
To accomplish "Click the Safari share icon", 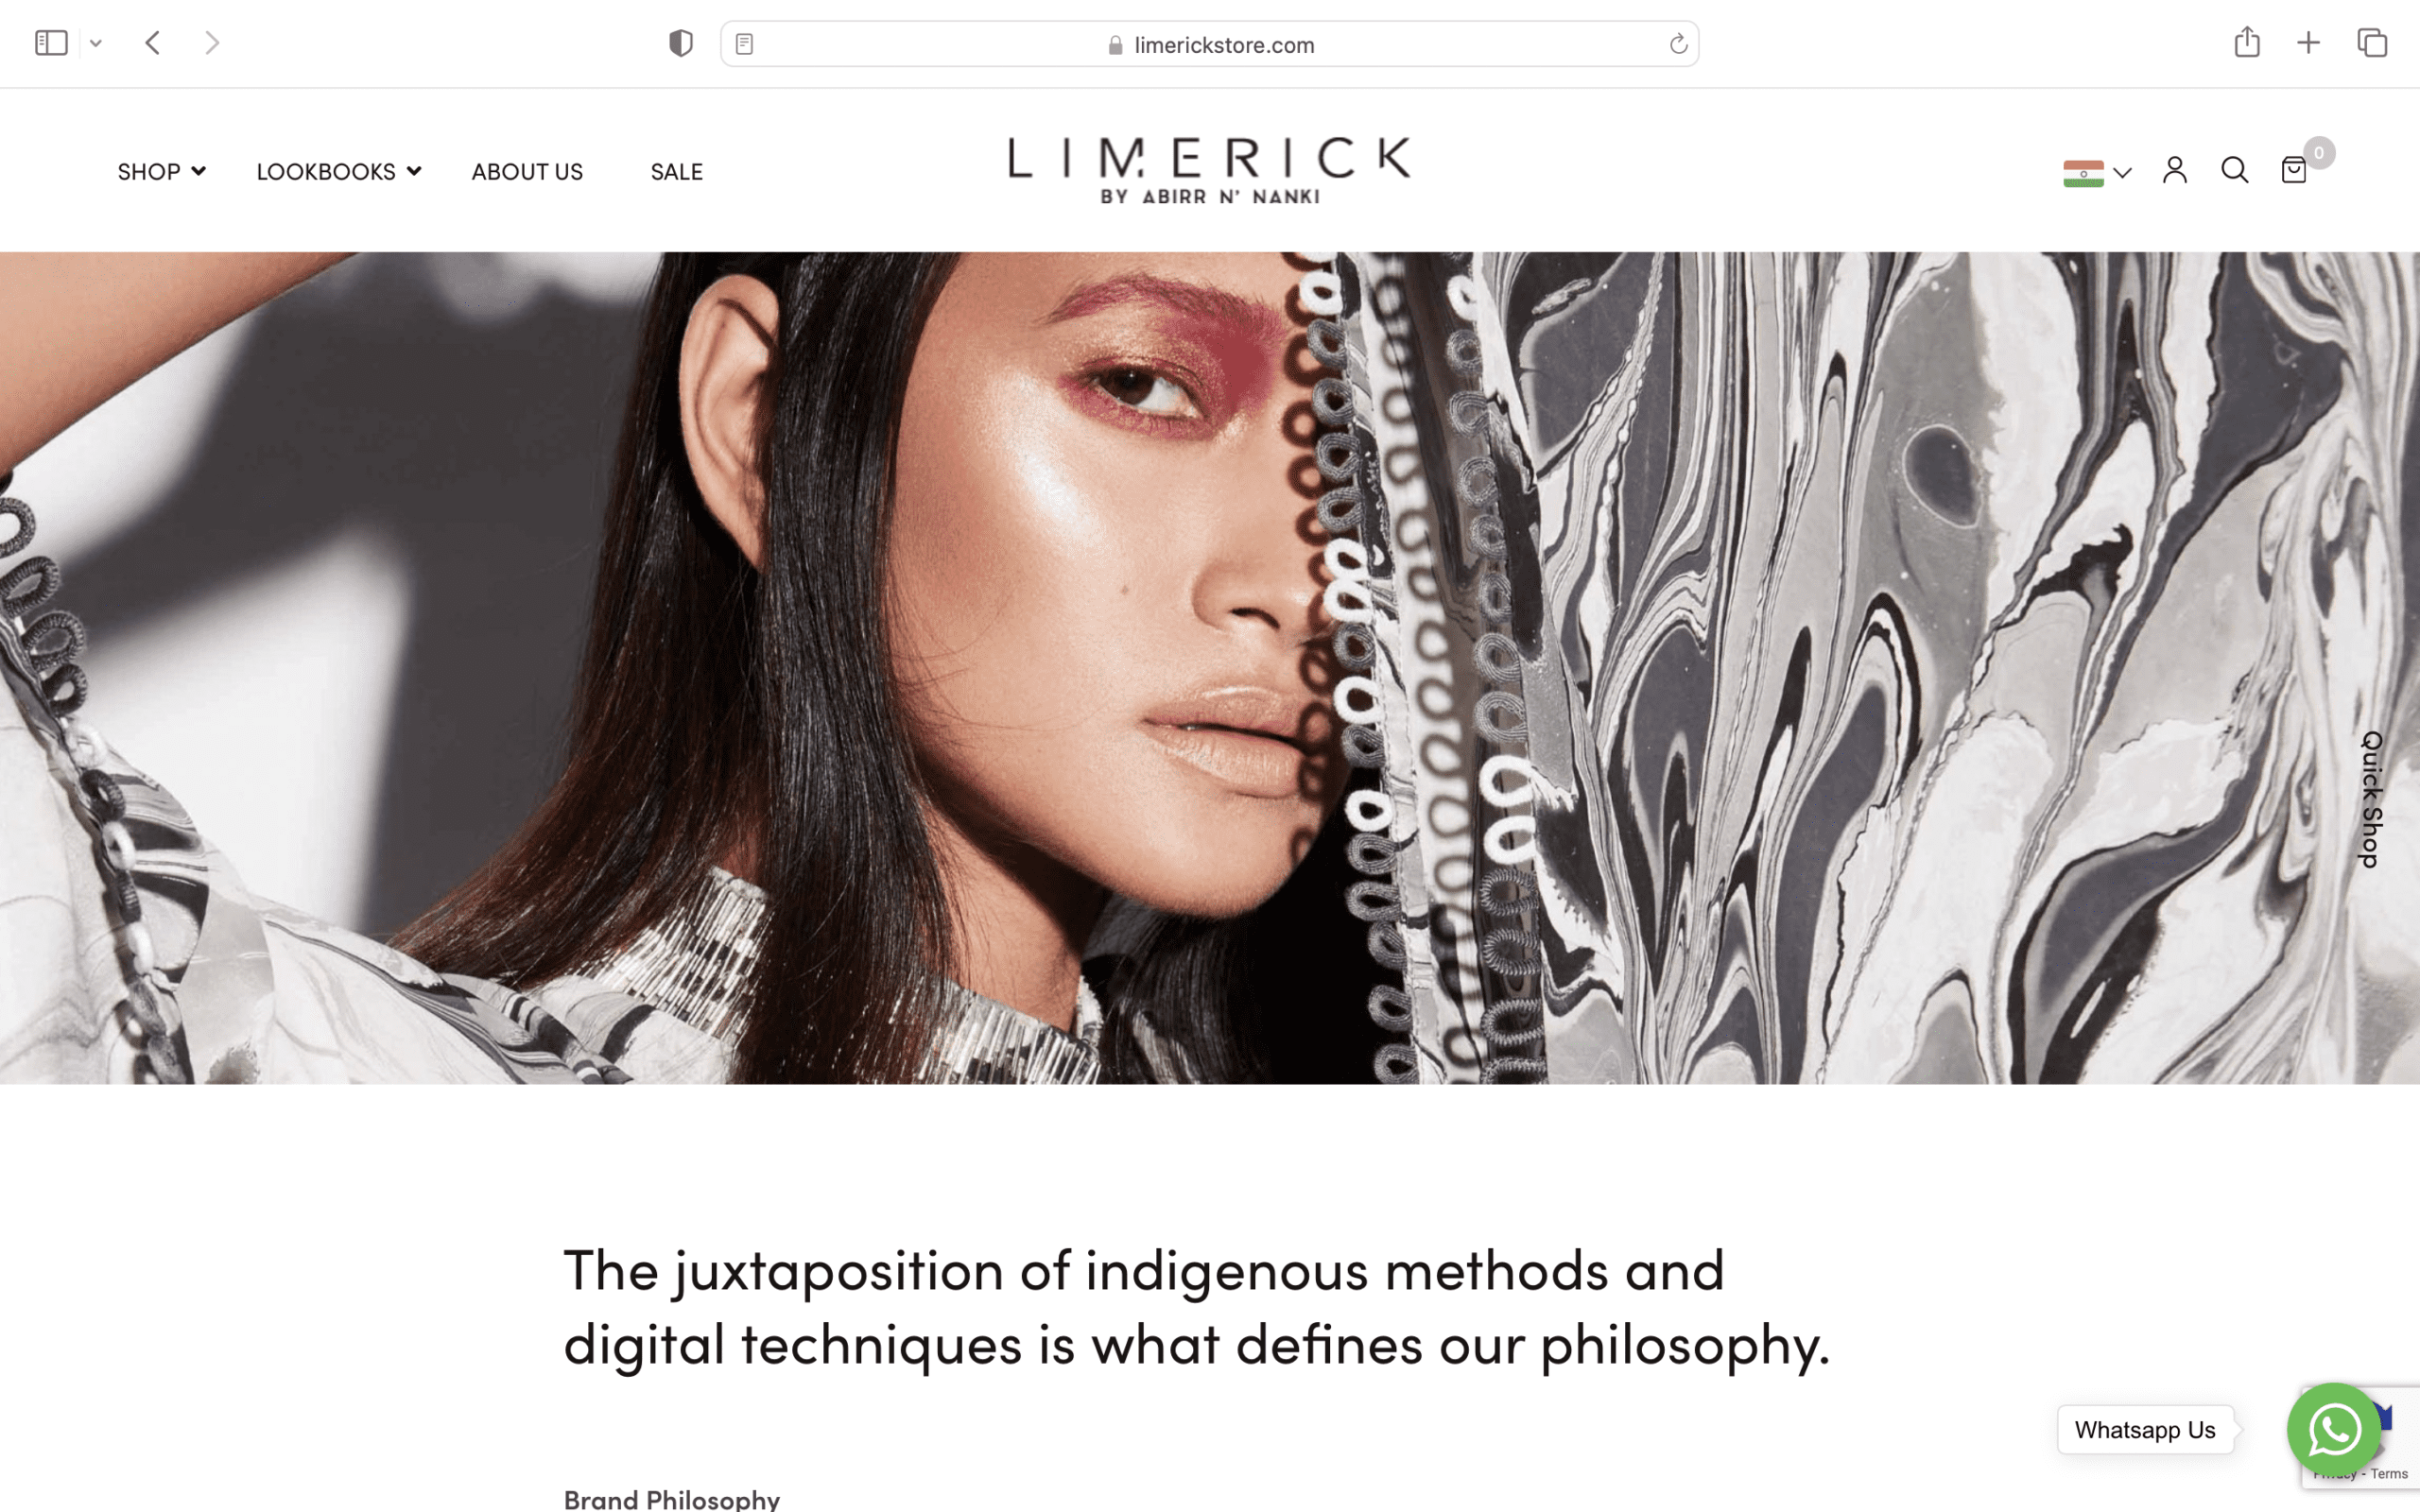I will (x=2247, y=42).
